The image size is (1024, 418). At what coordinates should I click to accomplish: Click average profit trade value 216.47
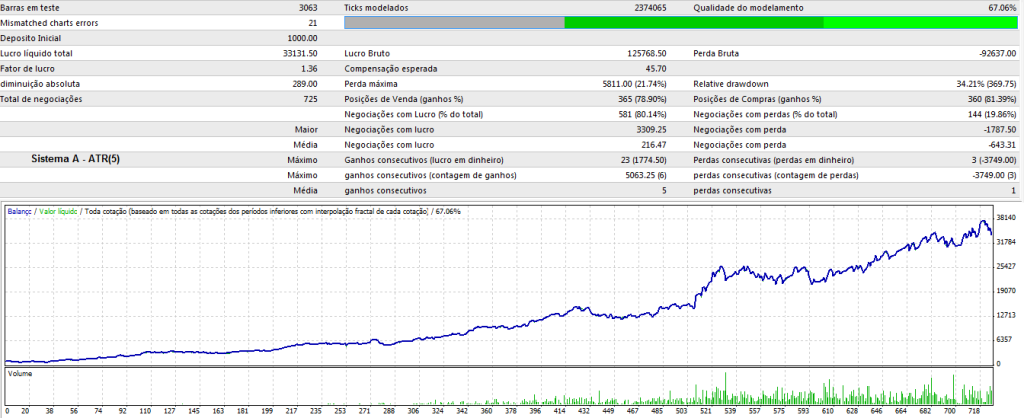(x=654, y=145)
